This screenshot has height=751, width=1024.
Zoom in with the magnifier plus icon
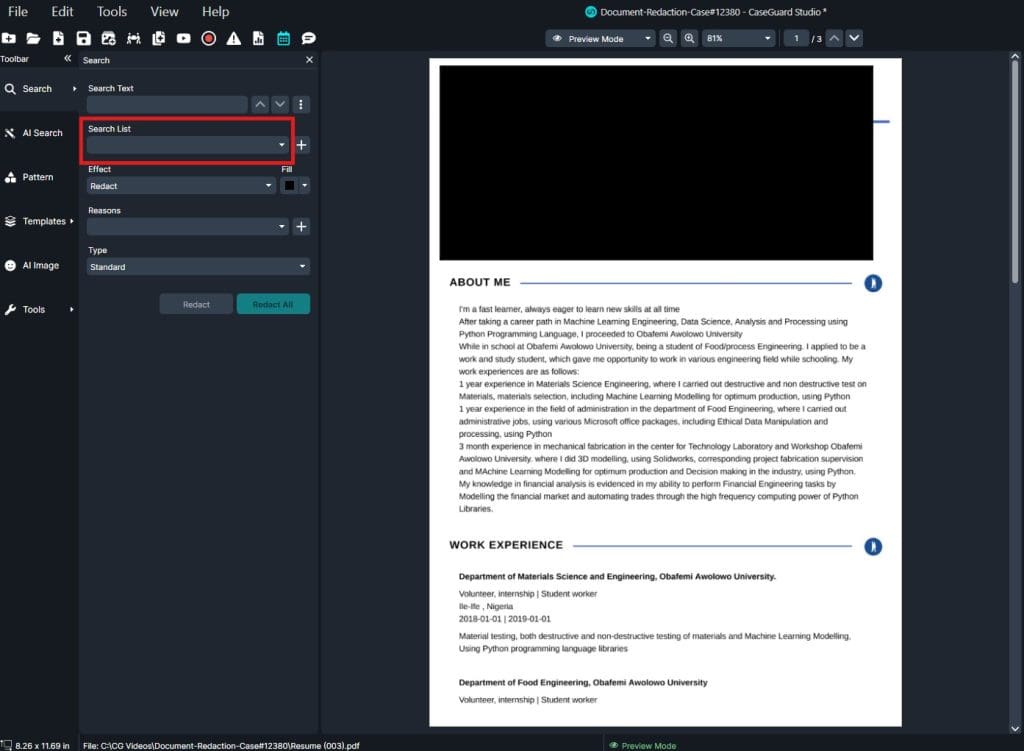(689, 38)
